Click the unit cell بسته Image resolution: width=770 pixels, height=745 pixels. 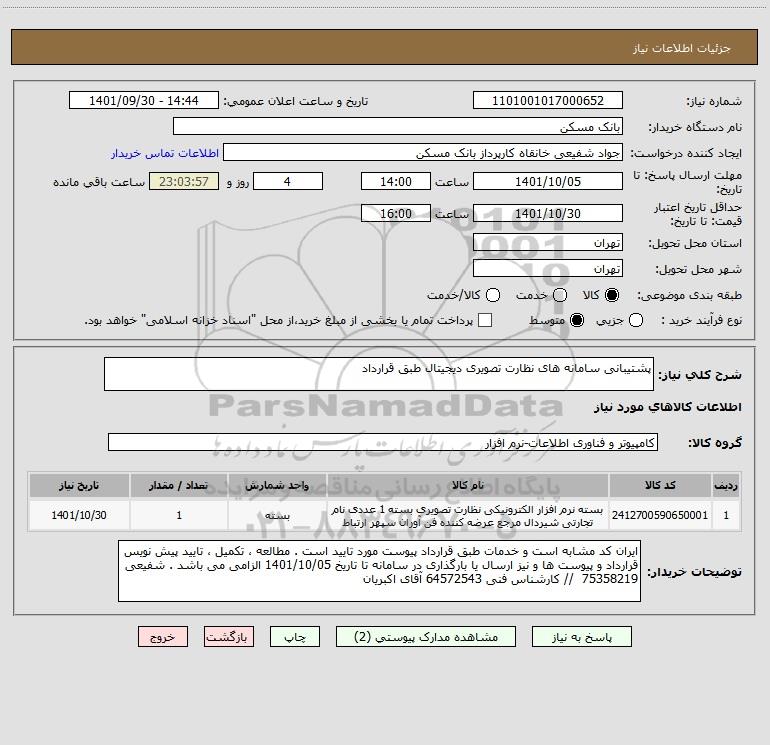pos(277,515)
